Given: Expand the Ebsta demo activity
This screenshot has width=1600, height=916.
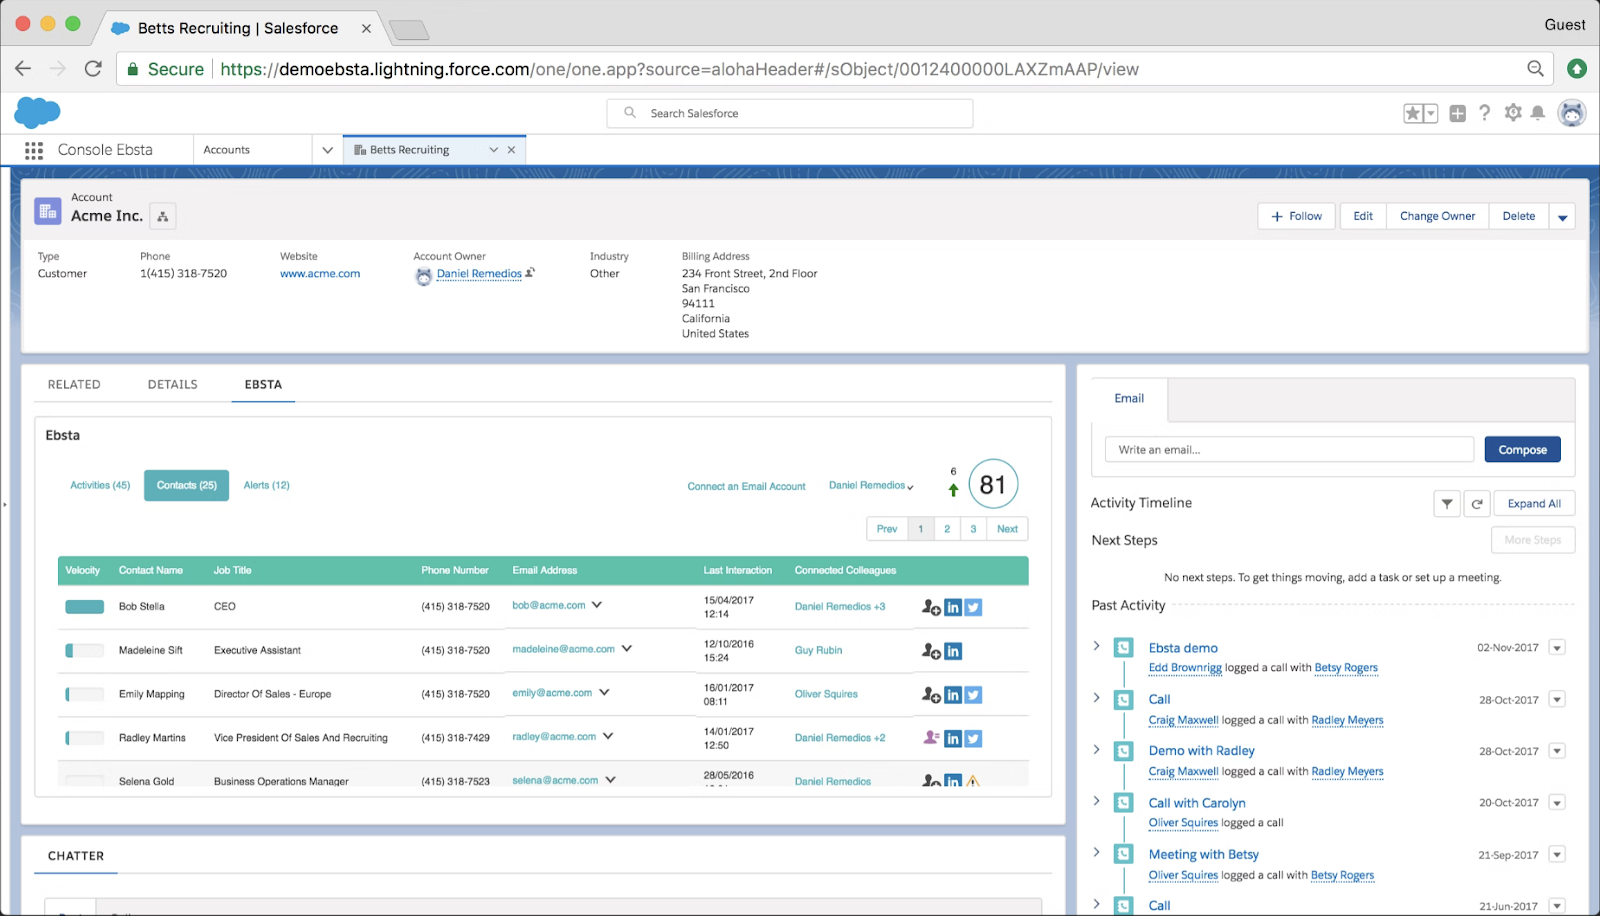Looking at the screenshot, I should (x=1097, y=646).
